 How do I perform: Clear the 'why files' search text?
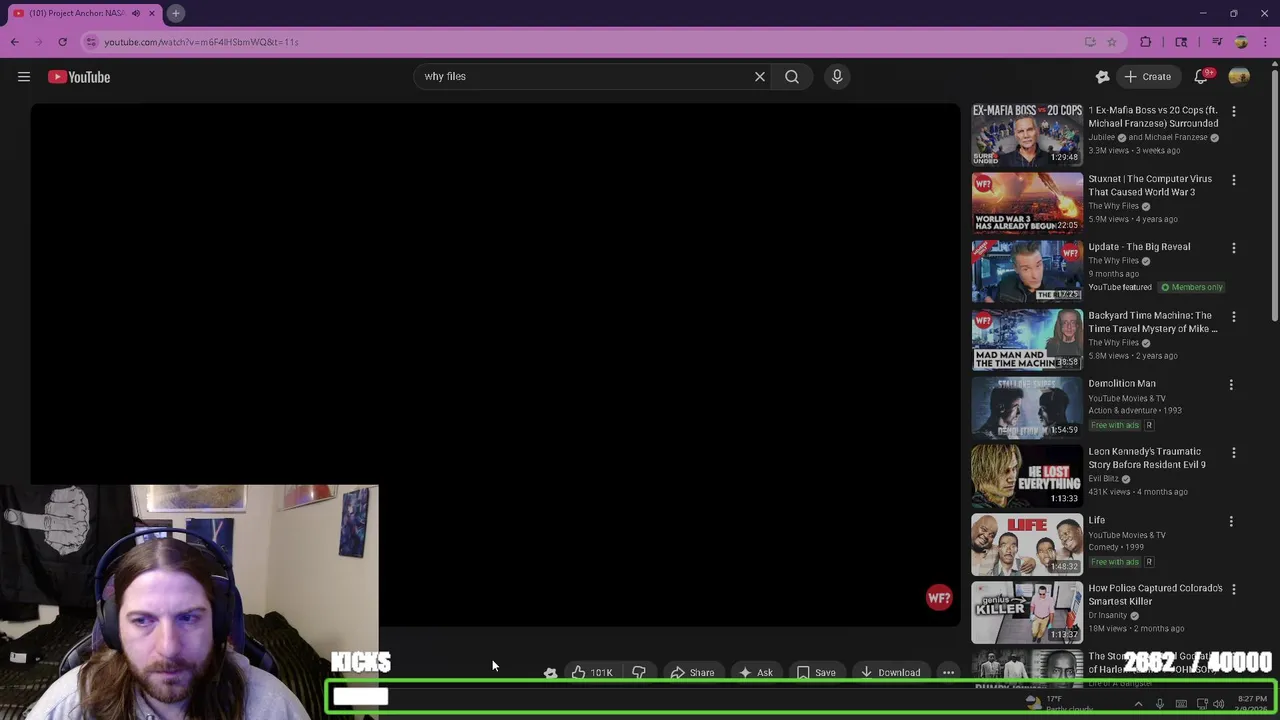(x=760, y=77)
